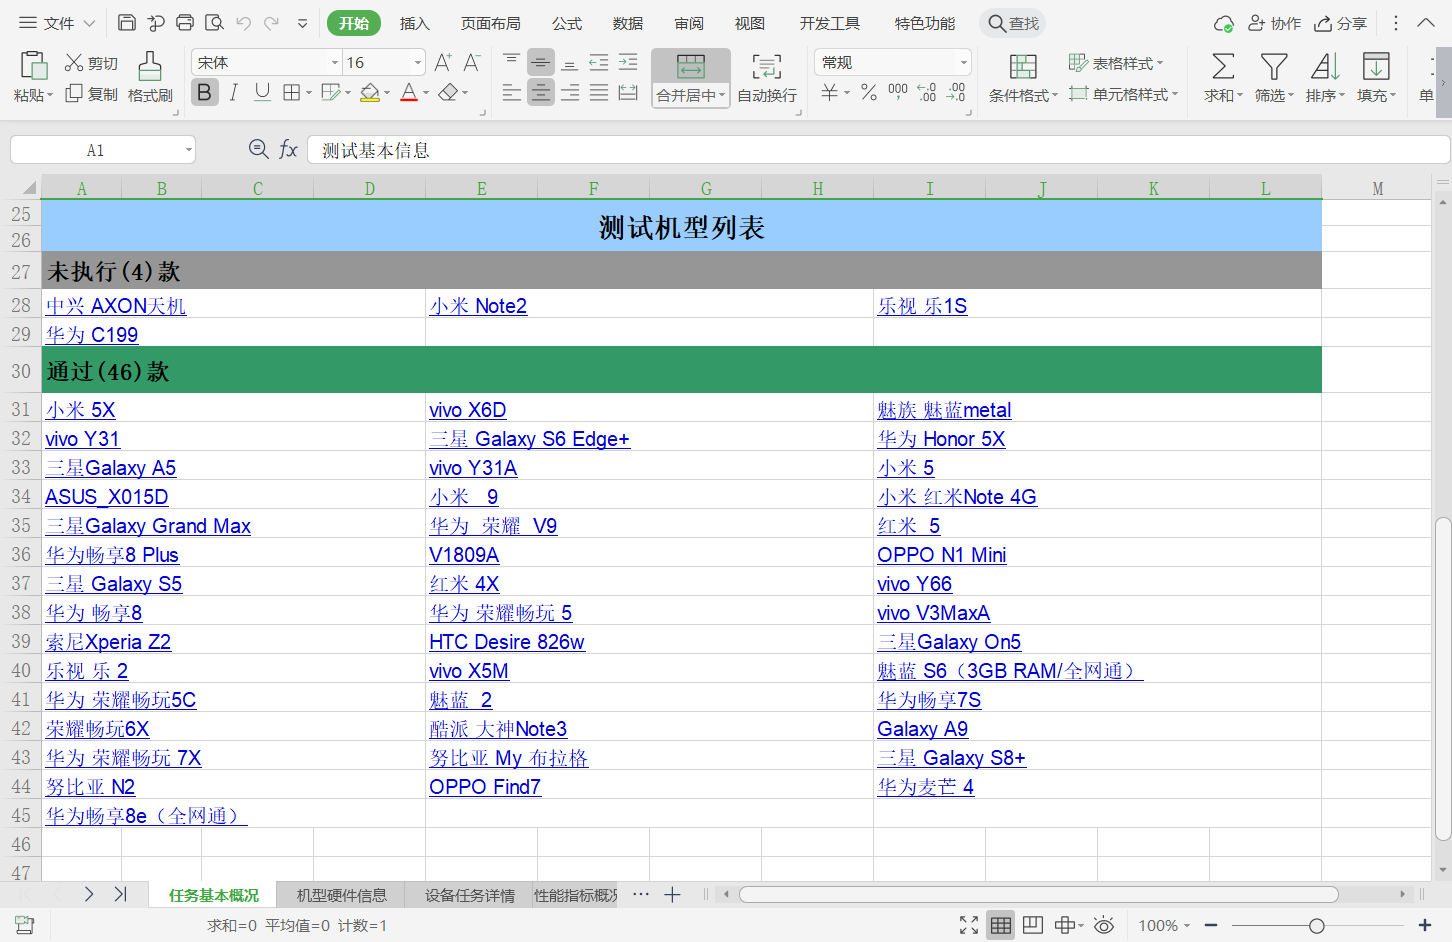Open the 小米 Note2 hyperlink

coord(478,306)
